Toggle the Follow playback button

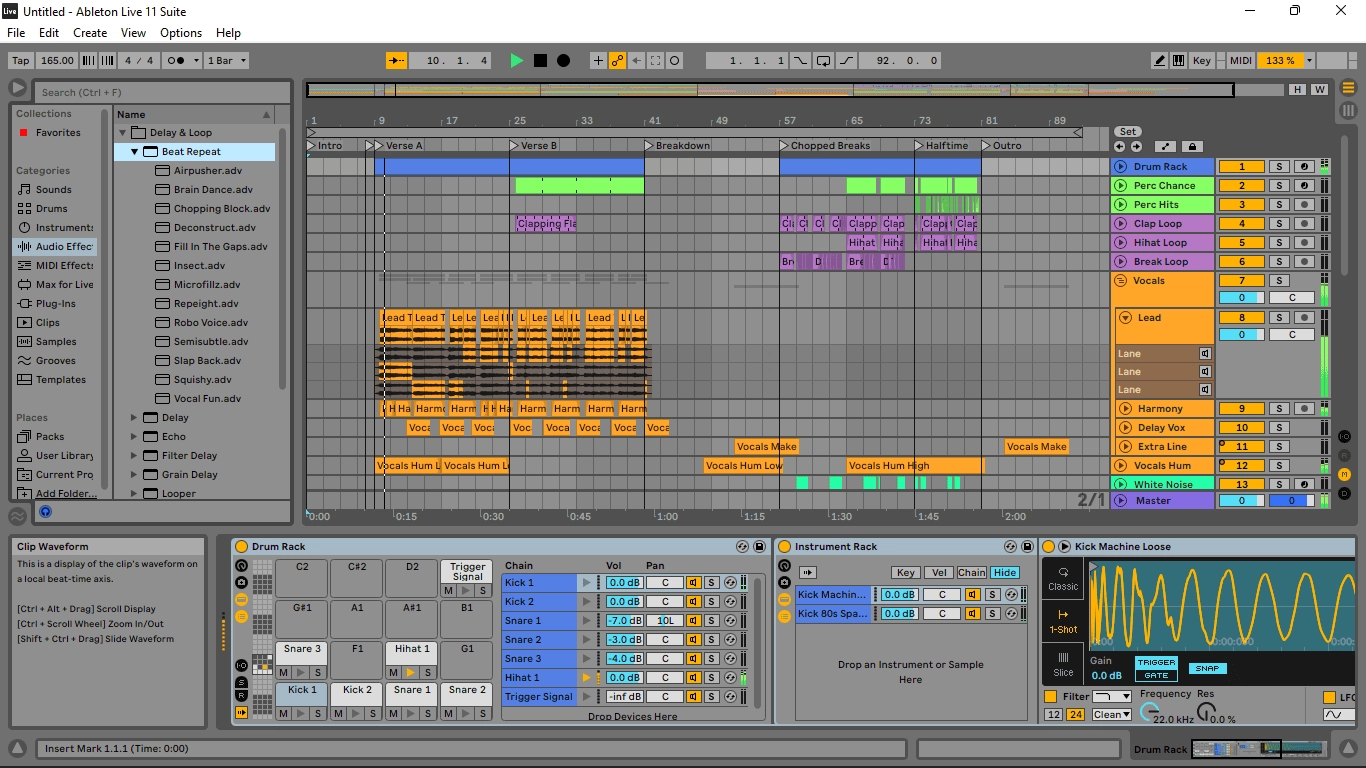397,61
